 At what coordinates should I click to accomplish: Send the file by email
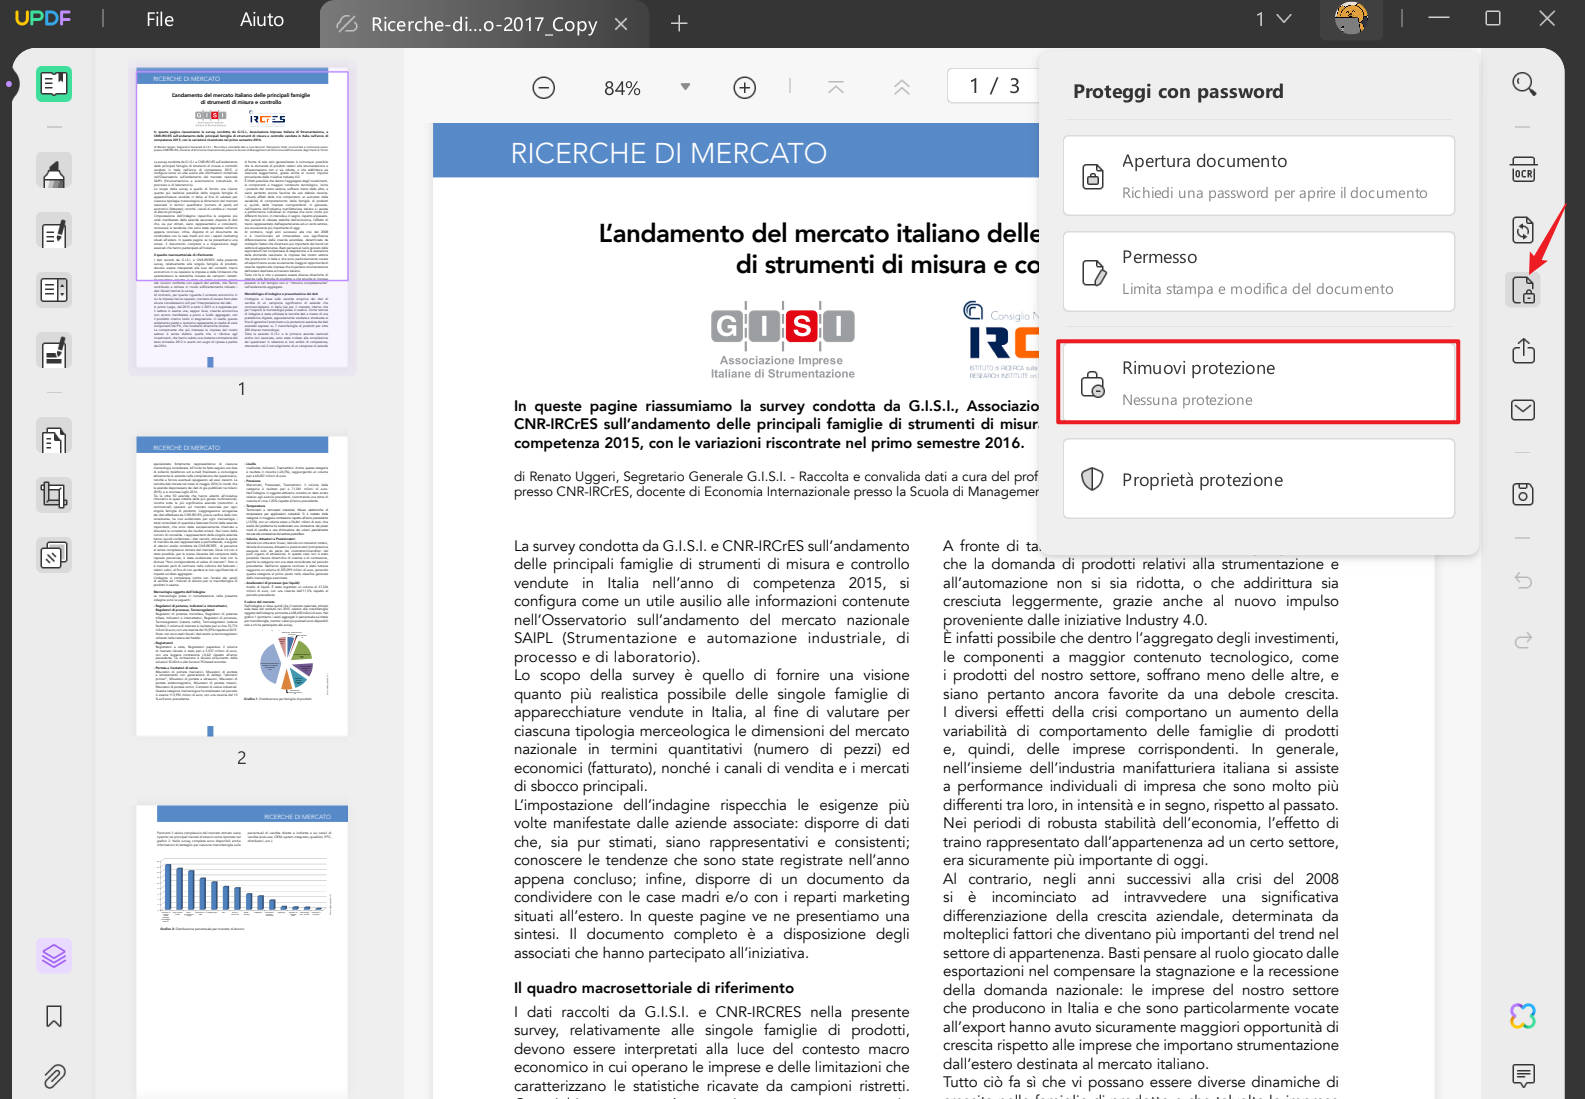1523,410
